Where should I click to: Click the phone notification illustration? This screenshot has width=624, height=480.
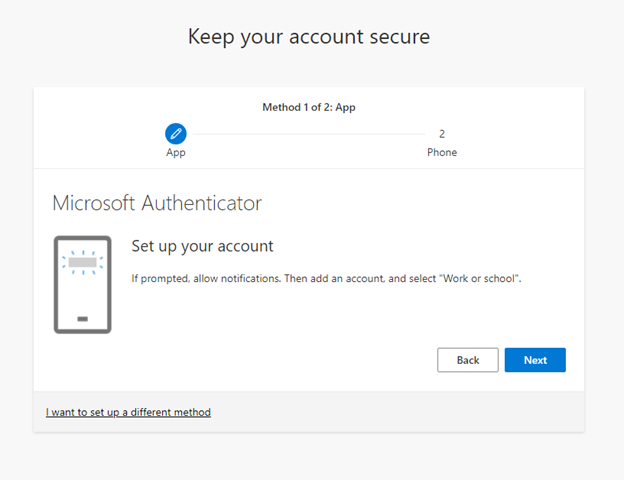(82, 285)
